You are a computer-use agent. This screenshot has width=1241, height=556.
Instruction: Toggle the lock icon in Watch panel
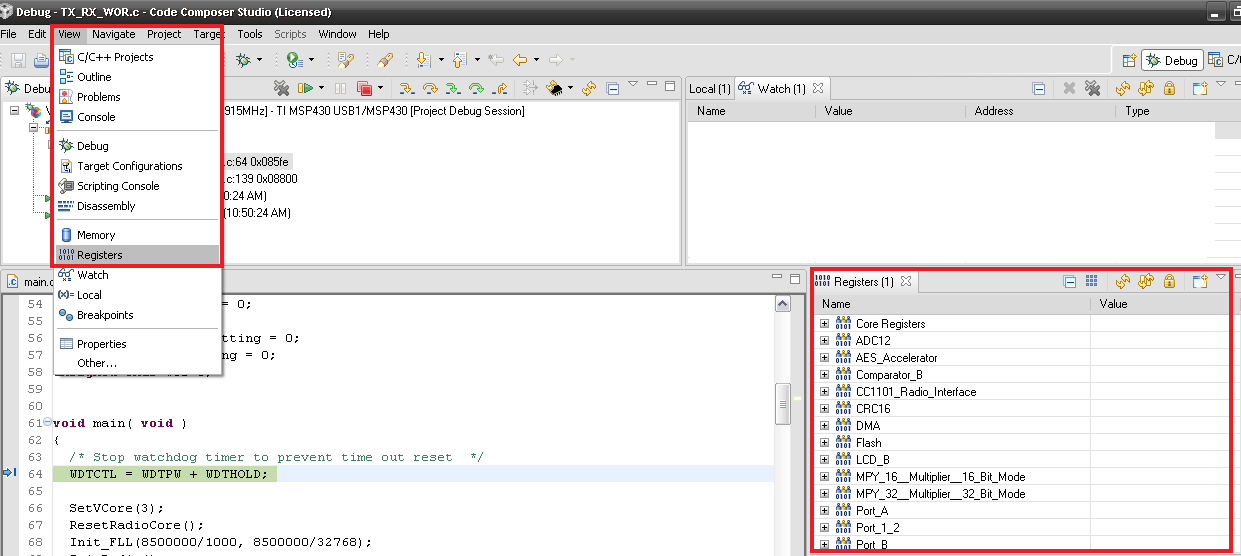tap(1168, 89)
